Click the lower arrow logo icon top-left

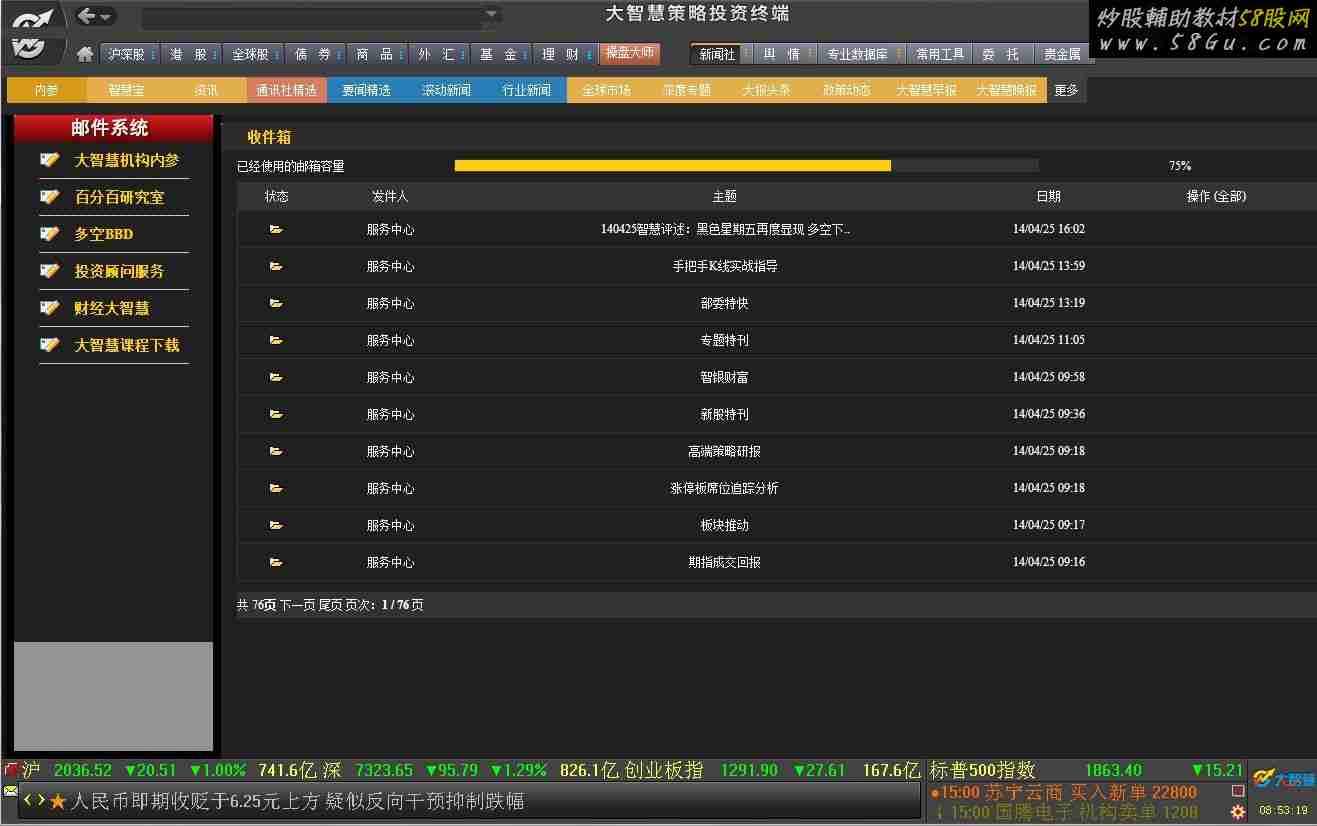click(29, 47)
